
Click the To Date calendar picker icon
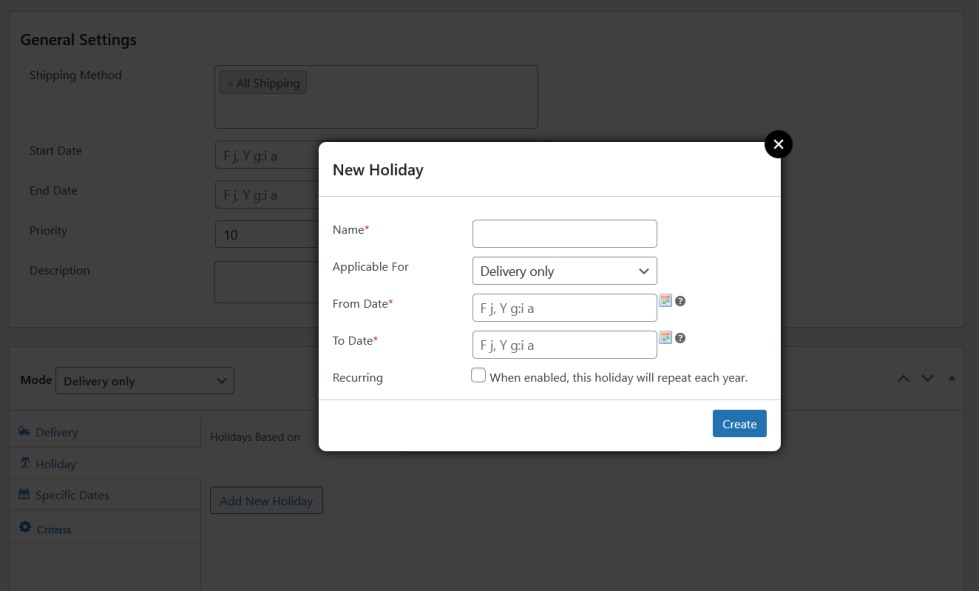point(666,338)
